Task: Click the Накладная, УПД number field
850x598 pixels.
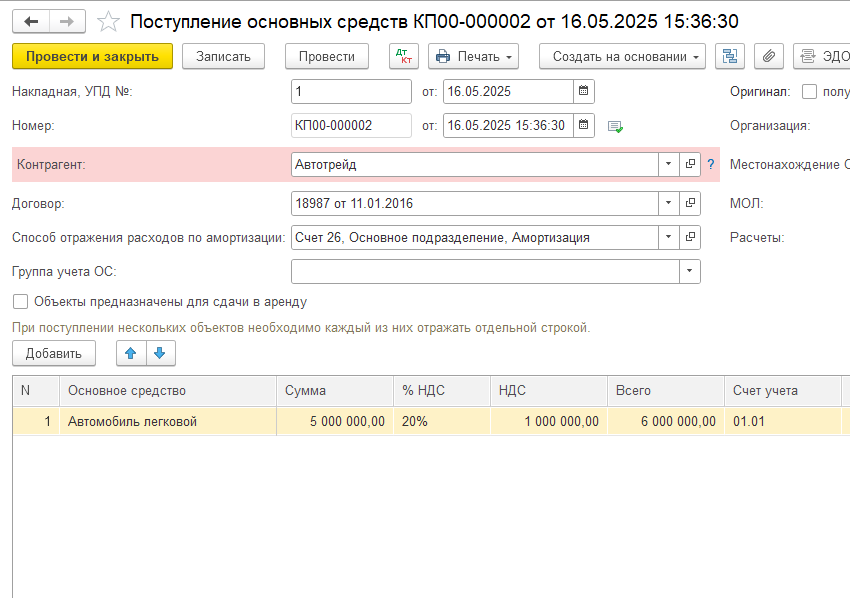Action: pyautogui.click(x=351, y=91)
